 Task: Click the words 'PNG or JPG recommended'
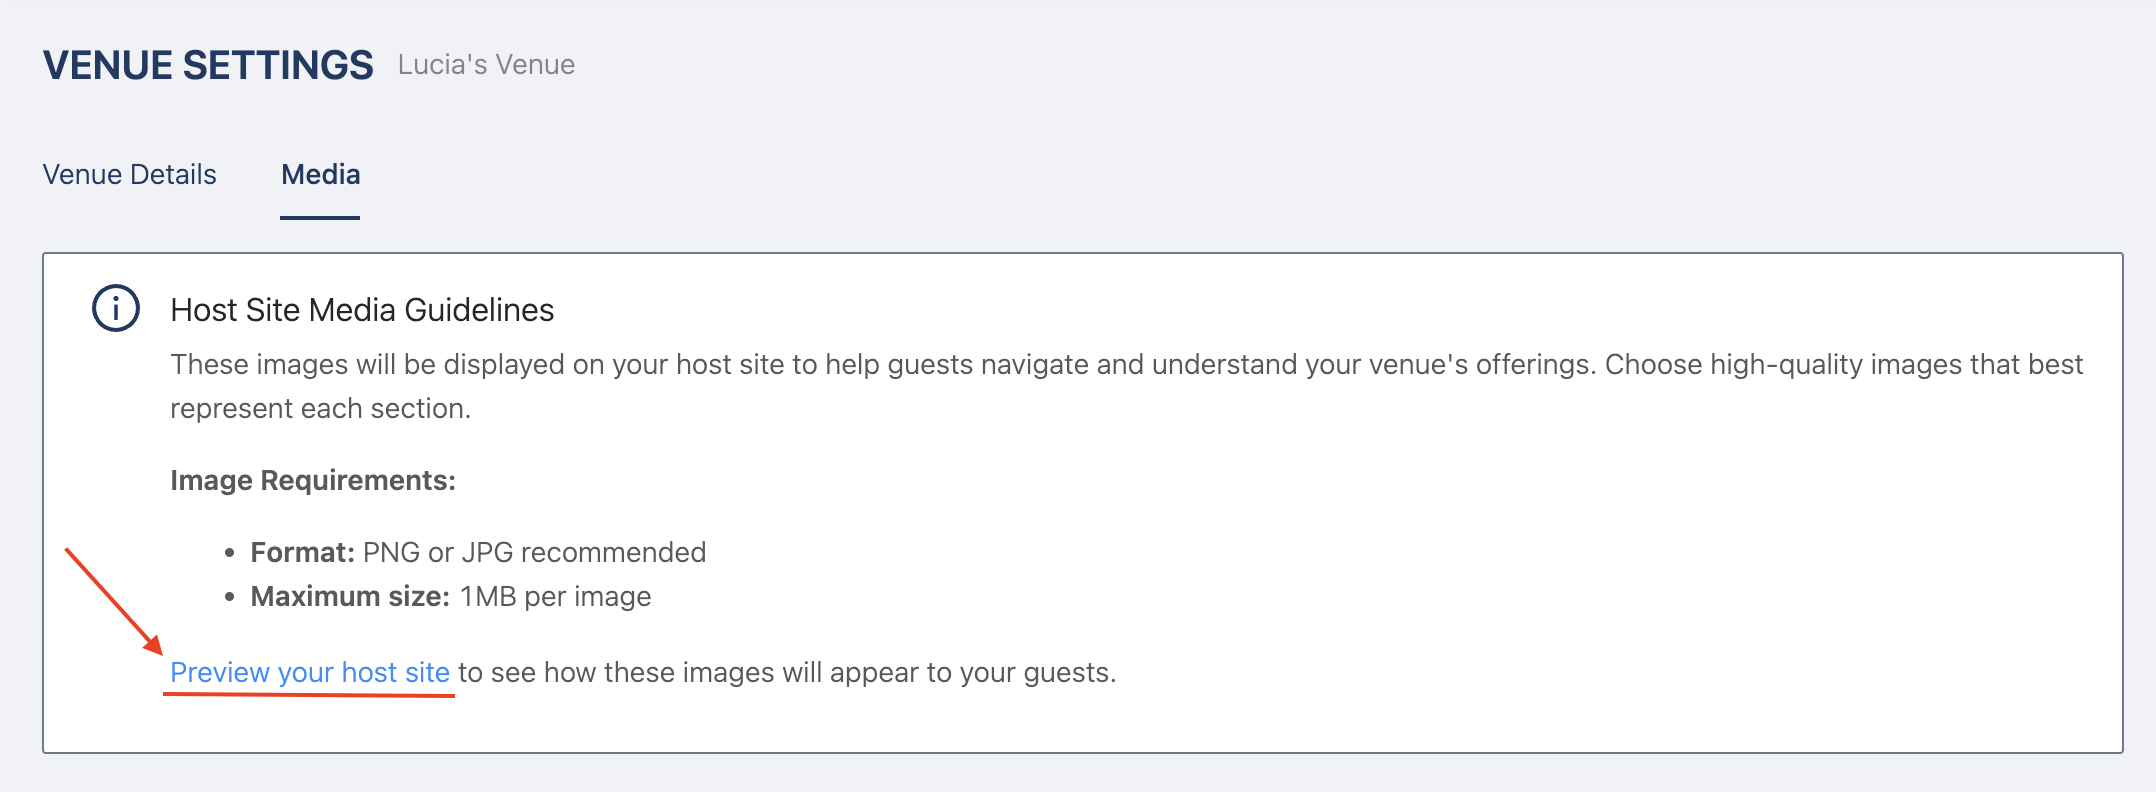pyautogui.click(x=534, y=552)
